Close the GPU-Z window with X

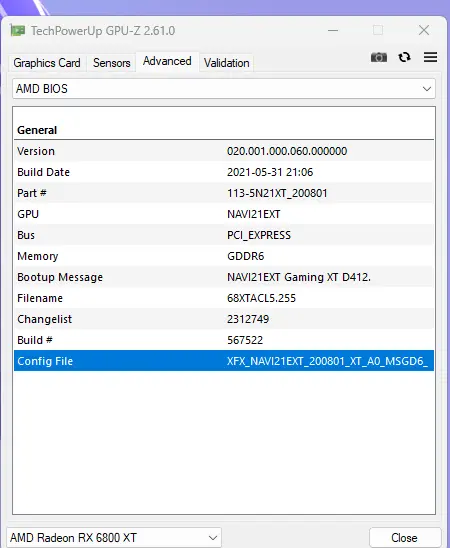click(x=424, y=30)
